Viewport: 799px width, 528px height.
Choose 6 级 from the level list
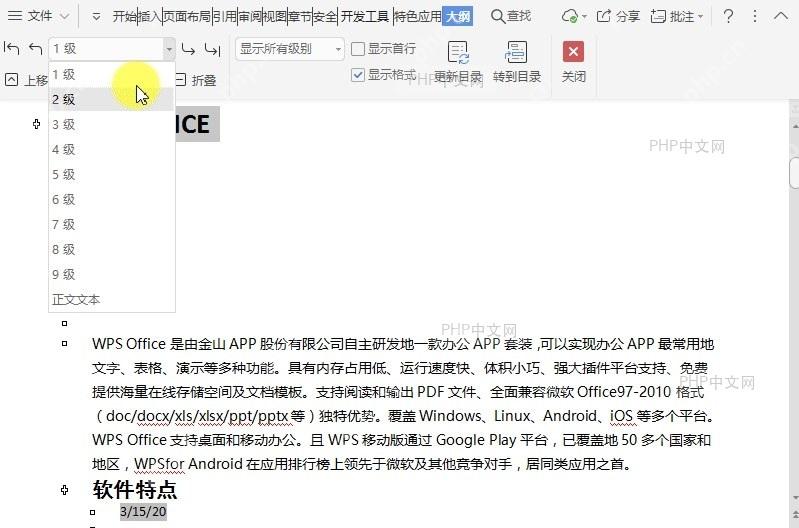click(112, 199)
